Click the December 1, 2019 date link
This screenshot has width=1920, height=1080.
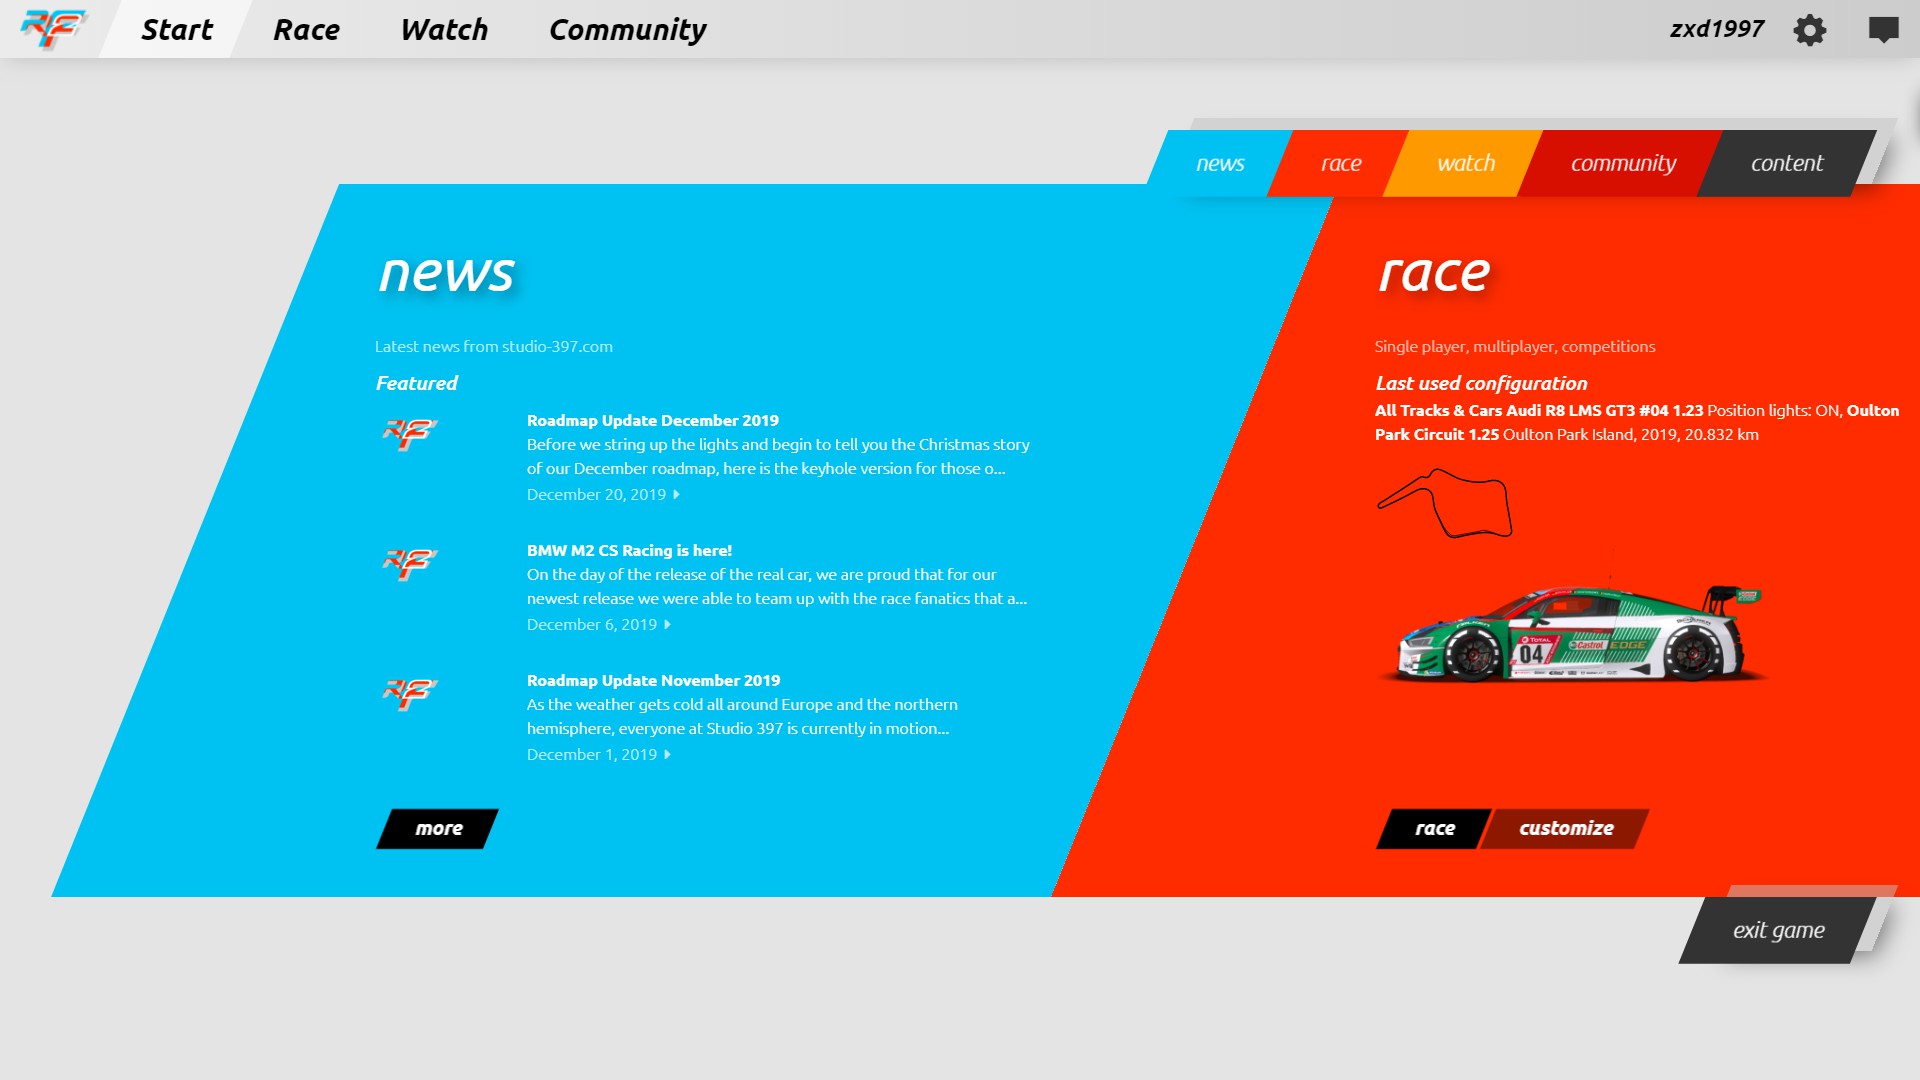click(x=592, y=755)
